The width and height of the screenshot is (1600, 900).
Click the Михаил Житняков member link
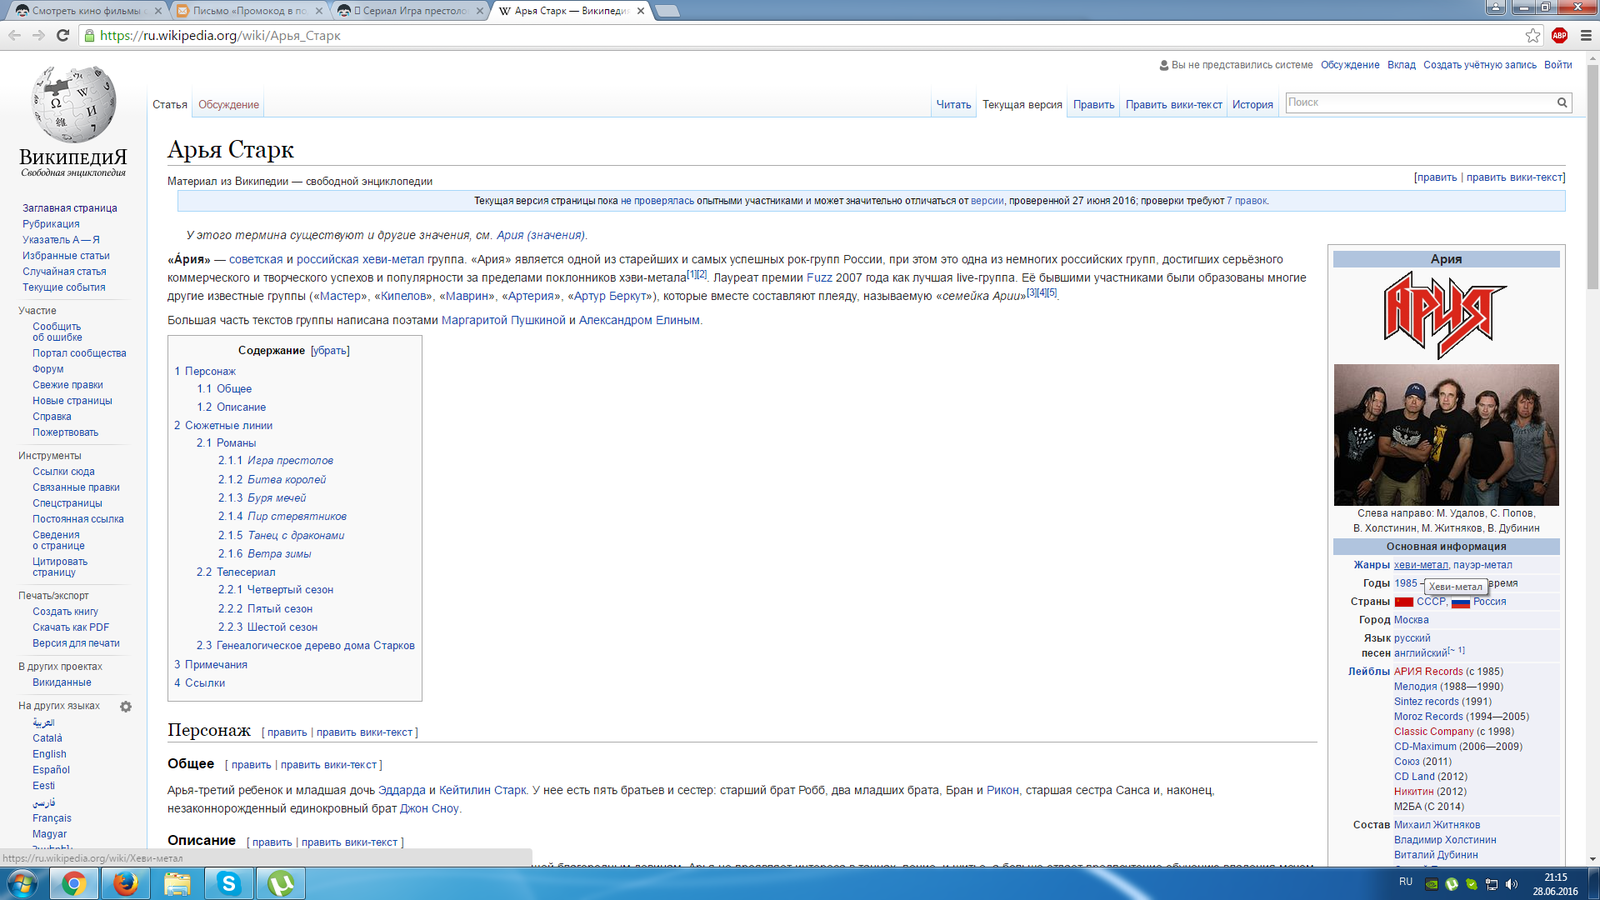pyautogui.click(x=1437, y=825)
